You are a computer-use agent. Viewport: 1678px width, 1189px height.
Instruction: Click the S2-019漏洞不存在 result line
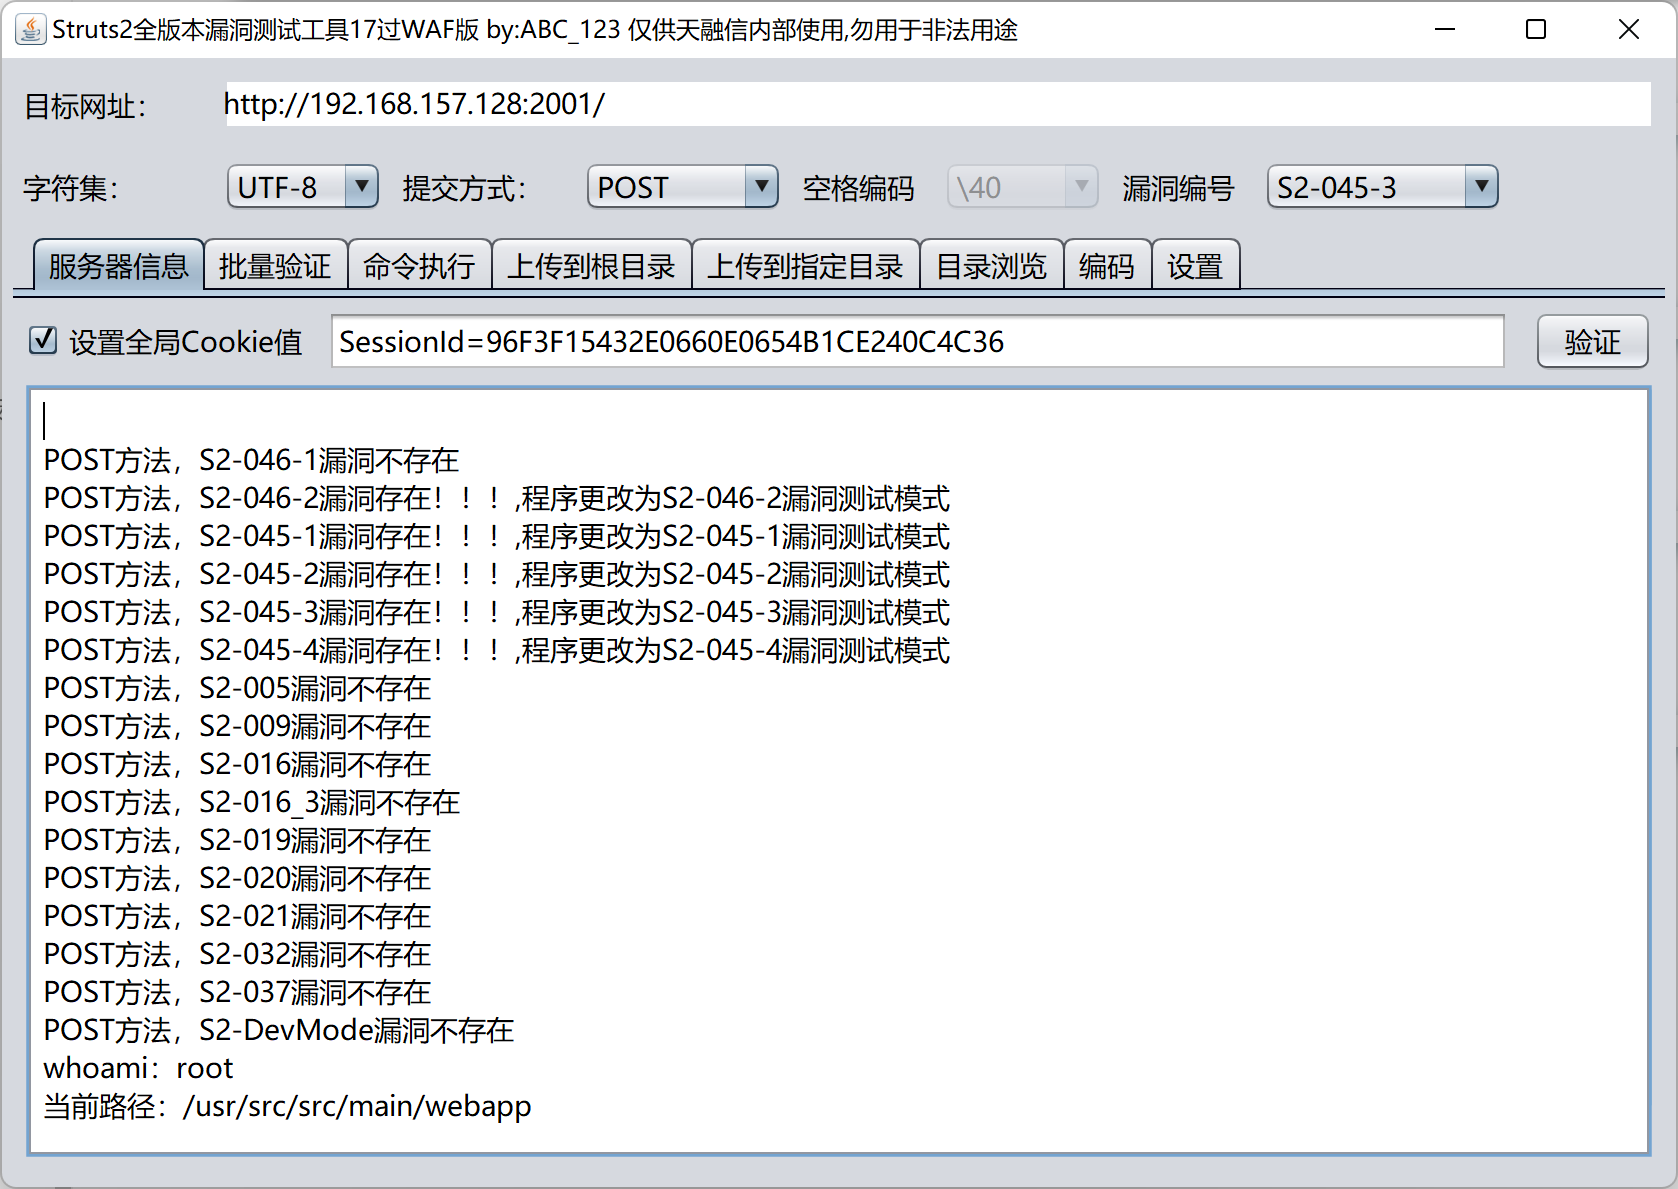[x=237, y=840]
